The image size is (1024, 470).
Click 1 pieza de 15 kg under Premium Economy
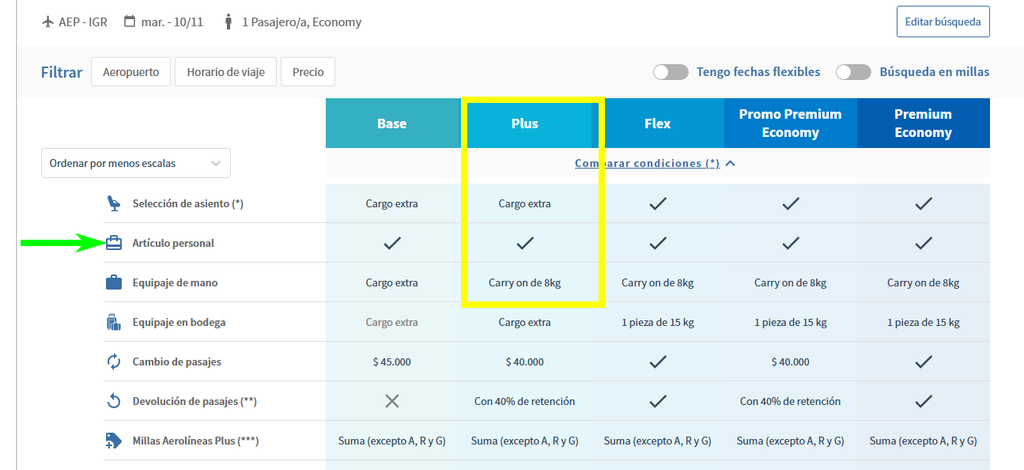point(923,322)
